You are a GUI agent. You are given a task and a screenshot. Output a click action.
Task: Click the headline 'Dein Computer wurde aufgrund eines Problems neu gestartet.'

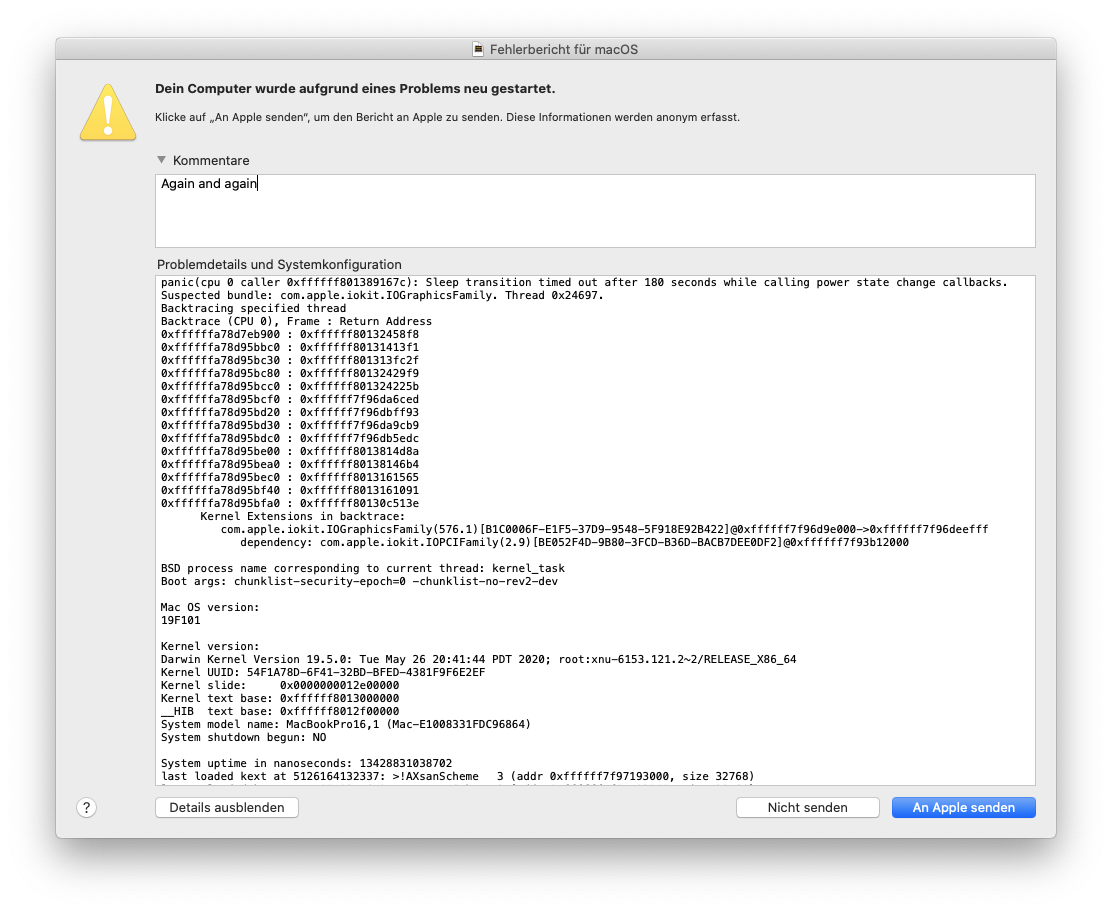point(355,89)
